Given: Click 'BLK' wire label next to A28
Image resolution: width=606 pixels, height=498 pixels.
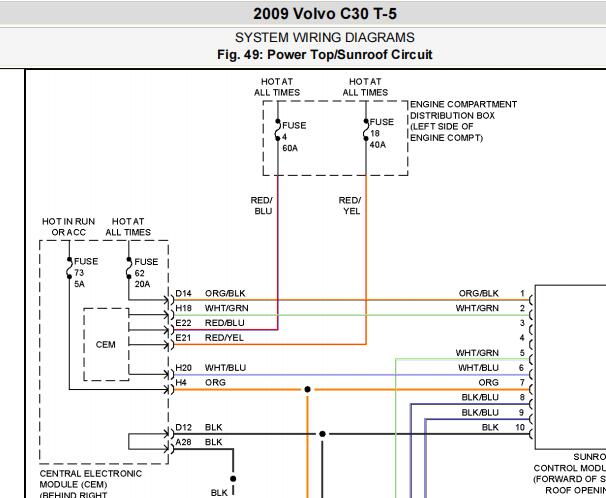Looking at the screenshot, I should click(x=213, y=442).
